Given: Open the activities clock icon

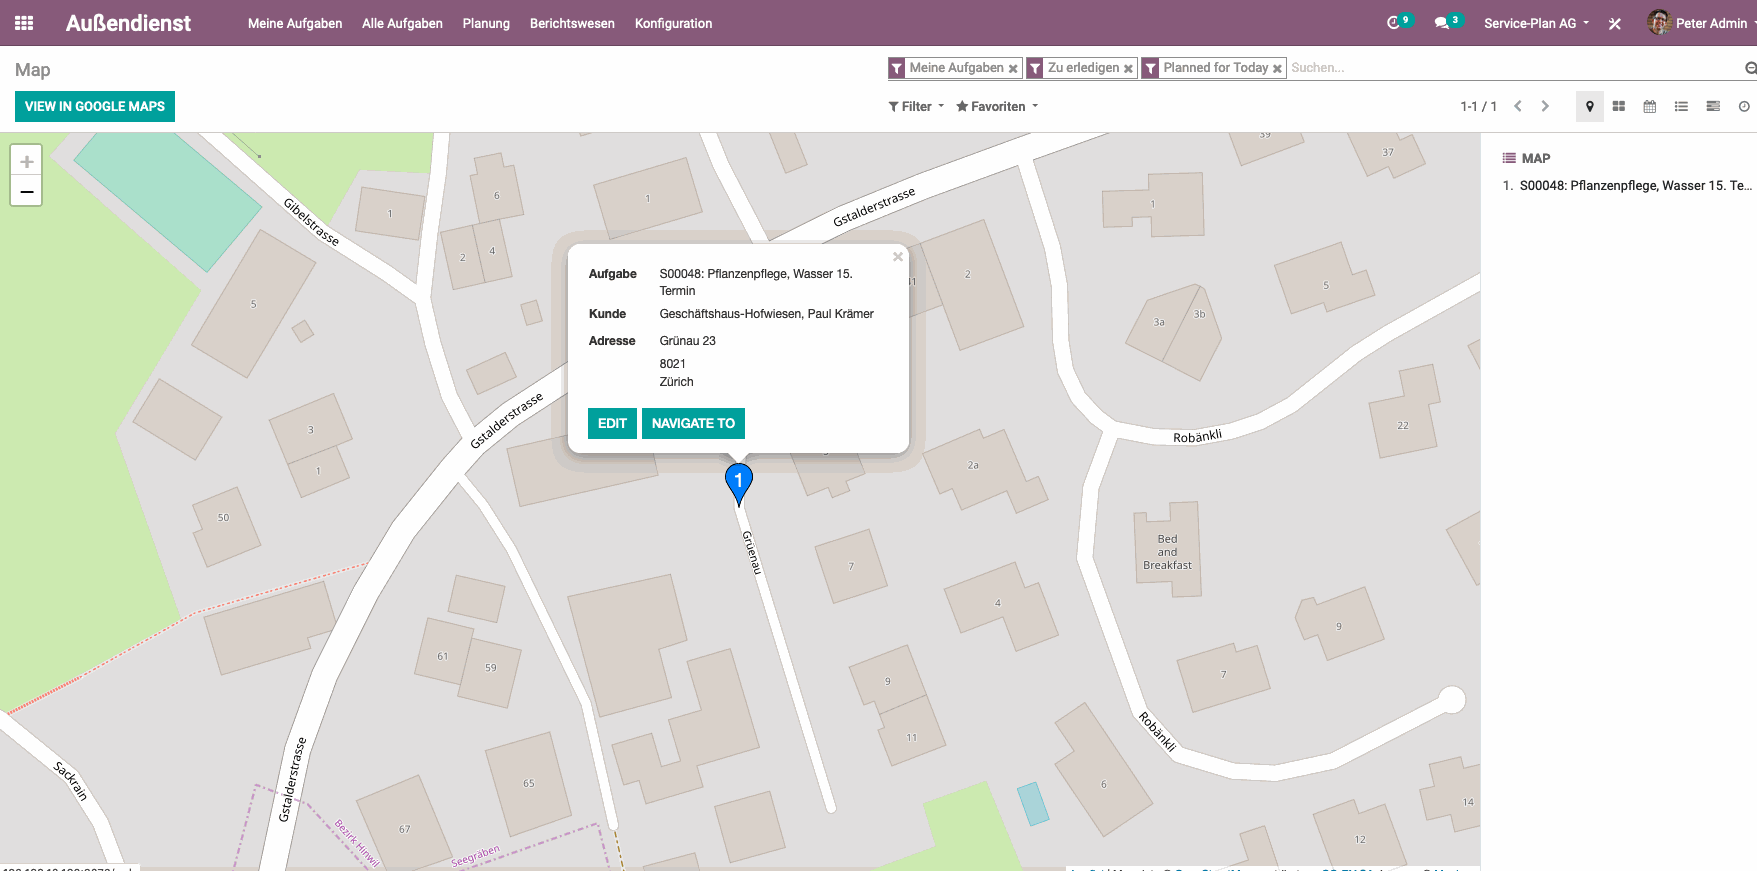Looking at the screenshot, I should (x=1393, y=23).
